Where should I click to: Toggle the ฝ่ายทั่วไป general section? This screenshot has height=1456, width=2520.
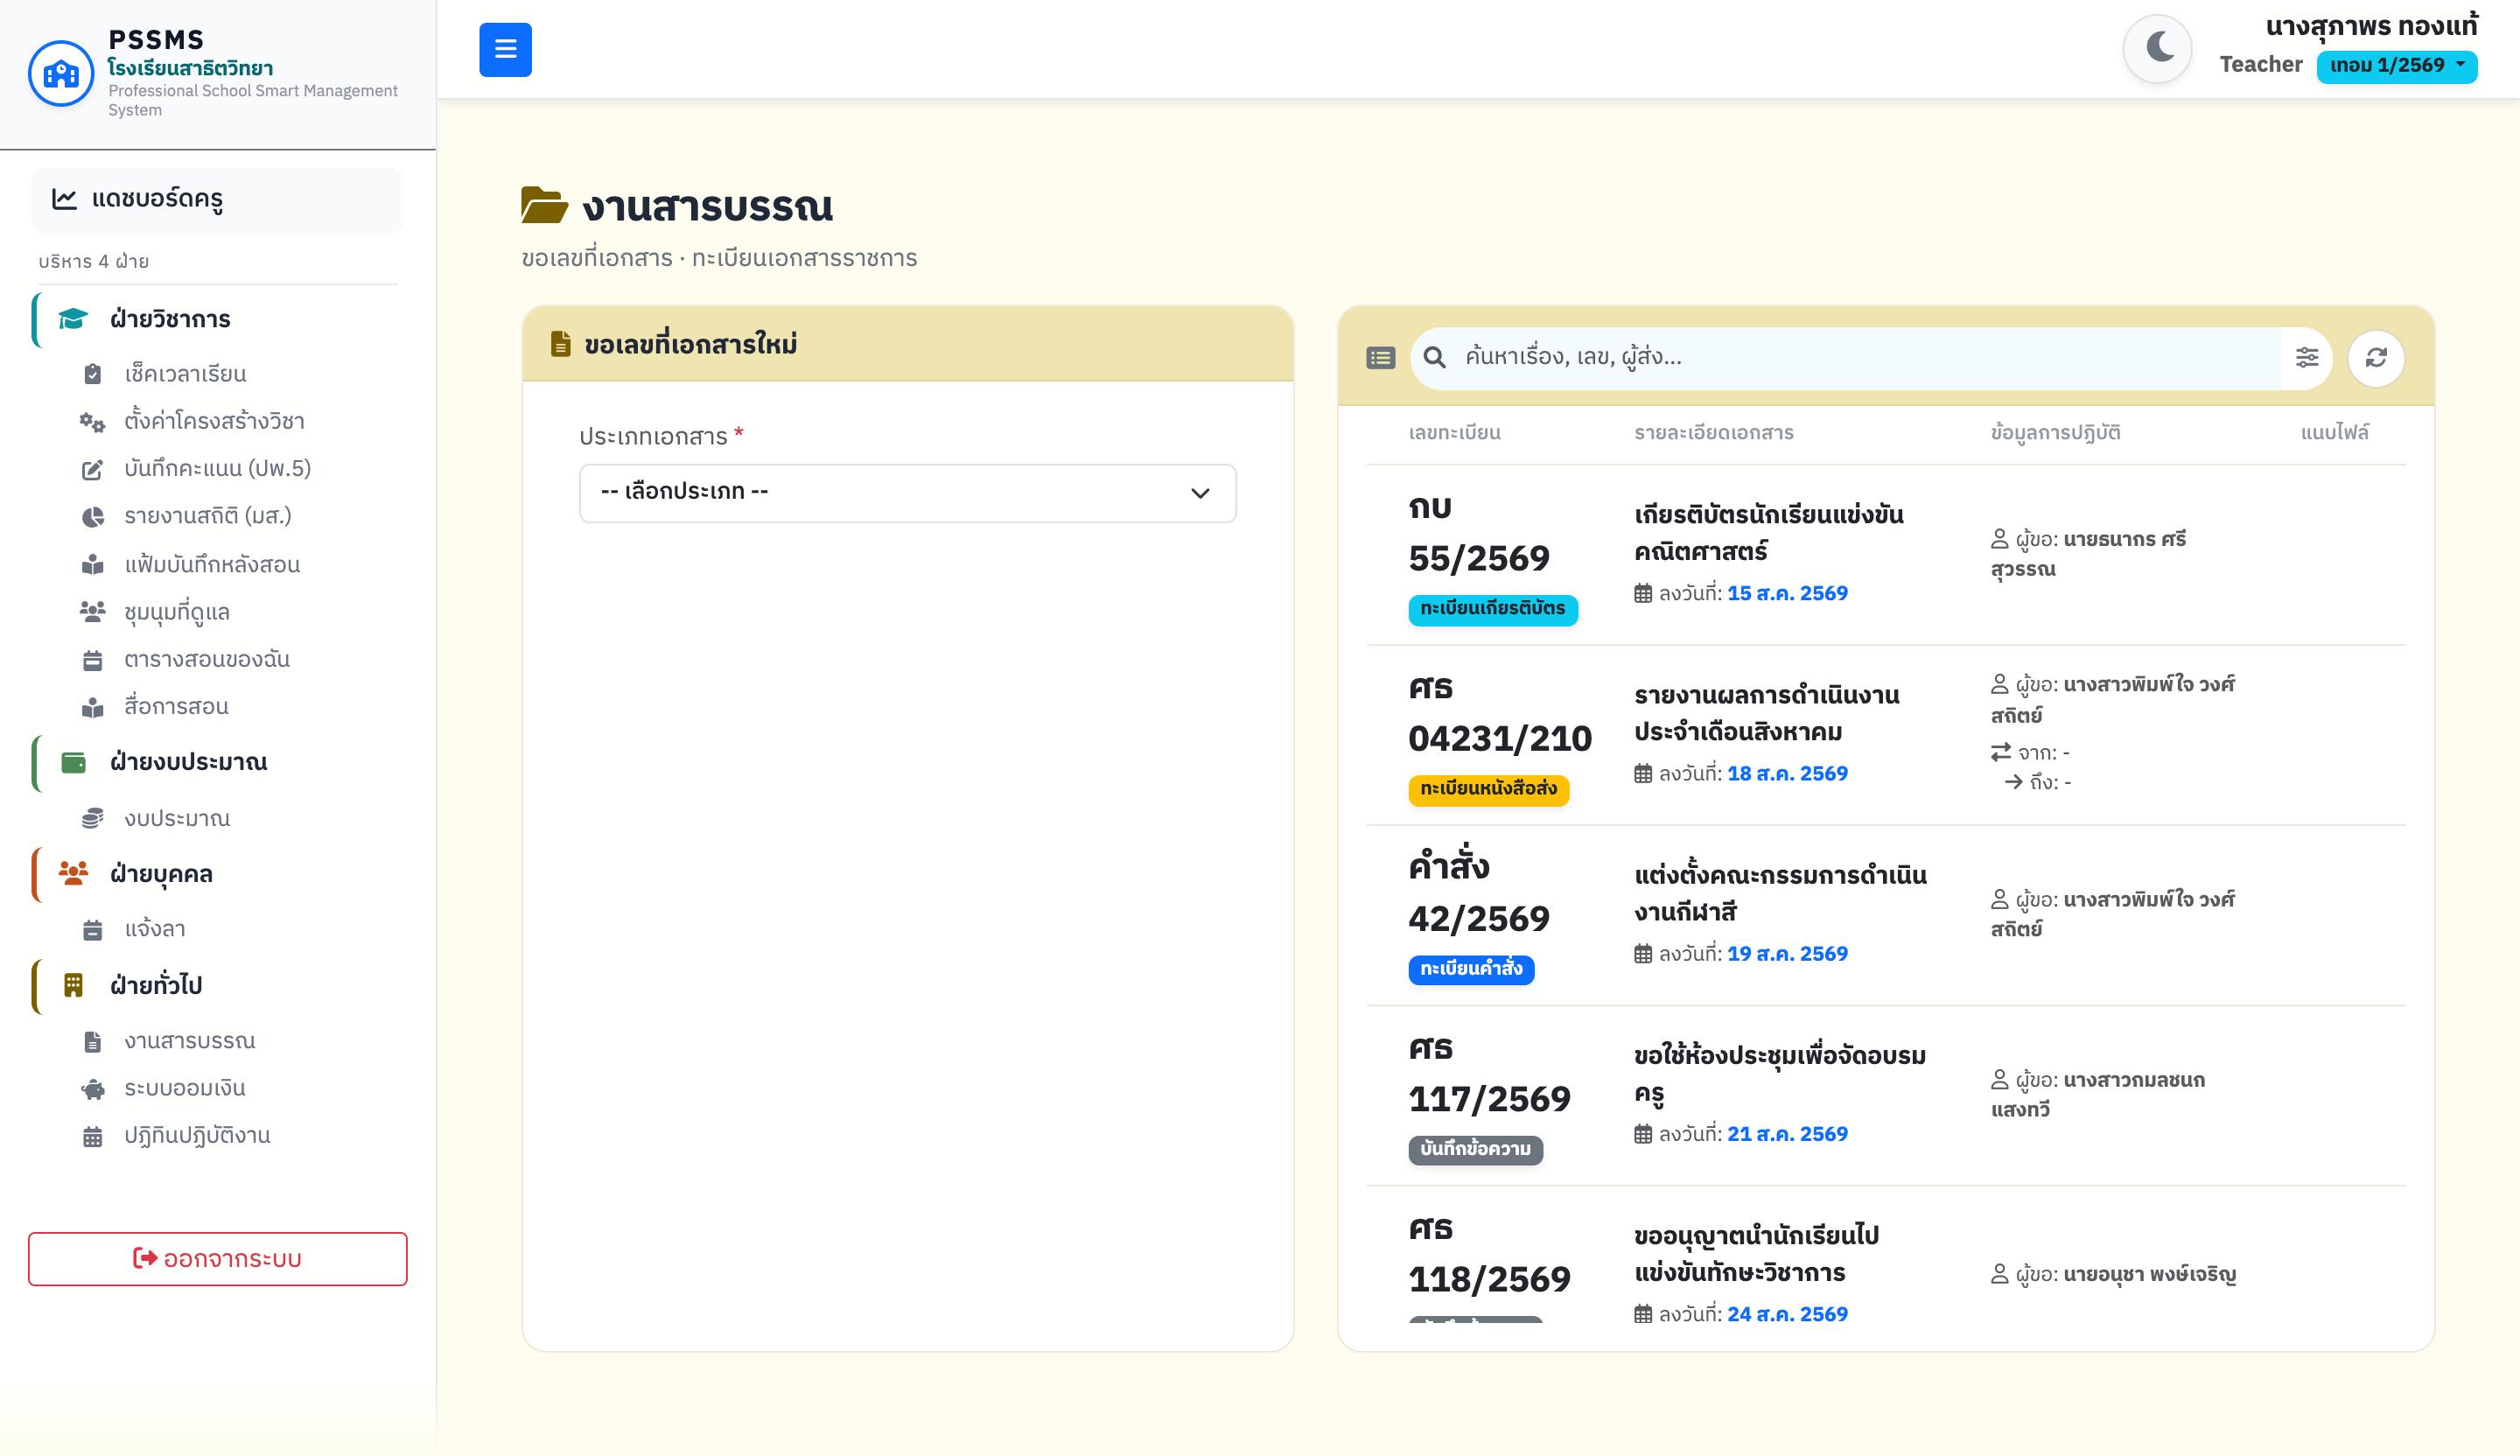(x=217, y=986)
